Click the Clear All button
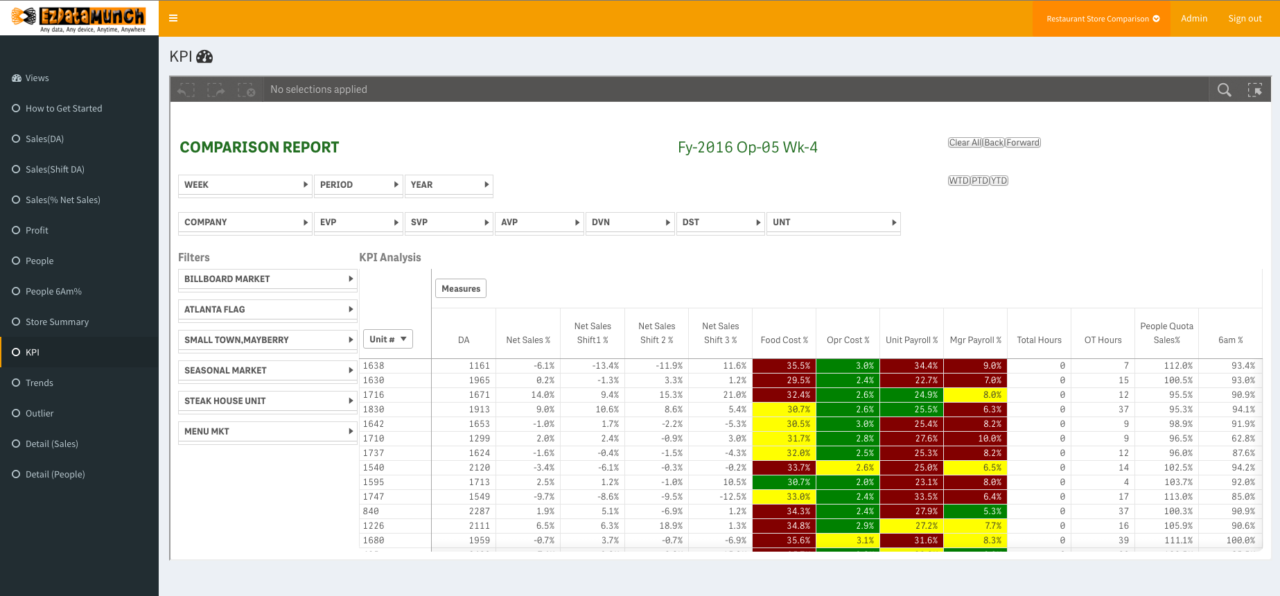1280x596 pixels. coord(965,142)
